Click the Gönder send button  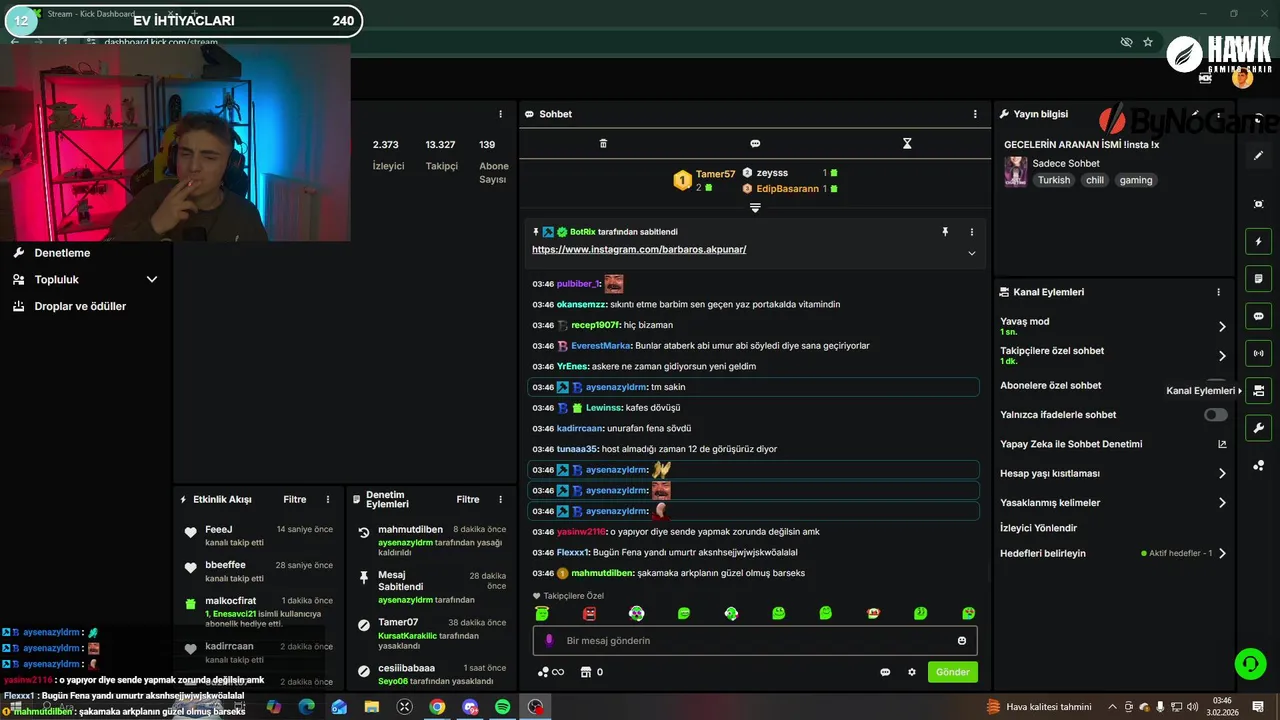952,672
